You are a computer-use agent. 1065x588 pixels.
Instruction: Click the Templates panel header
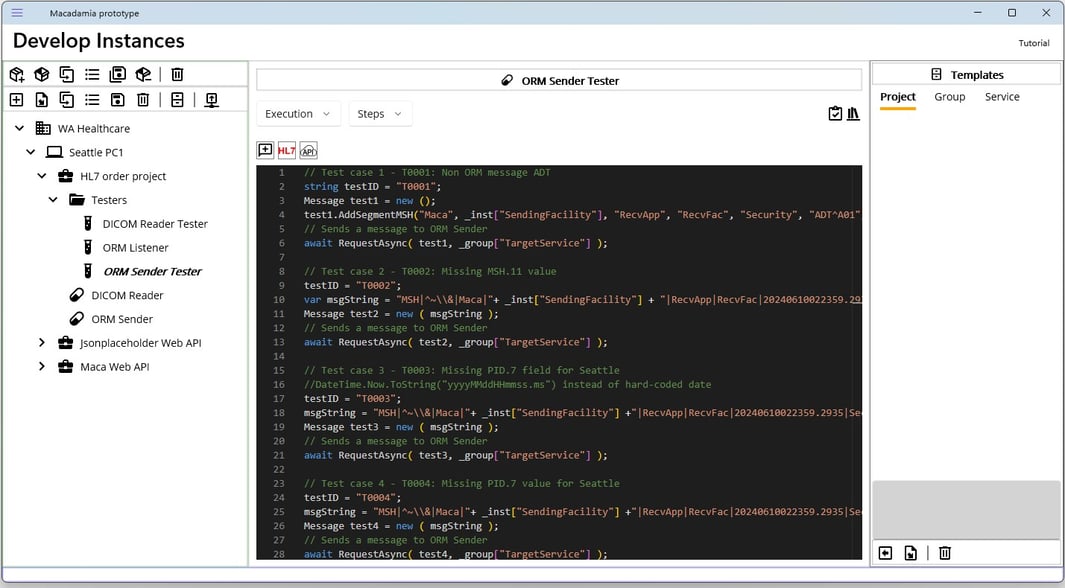click(x=966, y=75)
